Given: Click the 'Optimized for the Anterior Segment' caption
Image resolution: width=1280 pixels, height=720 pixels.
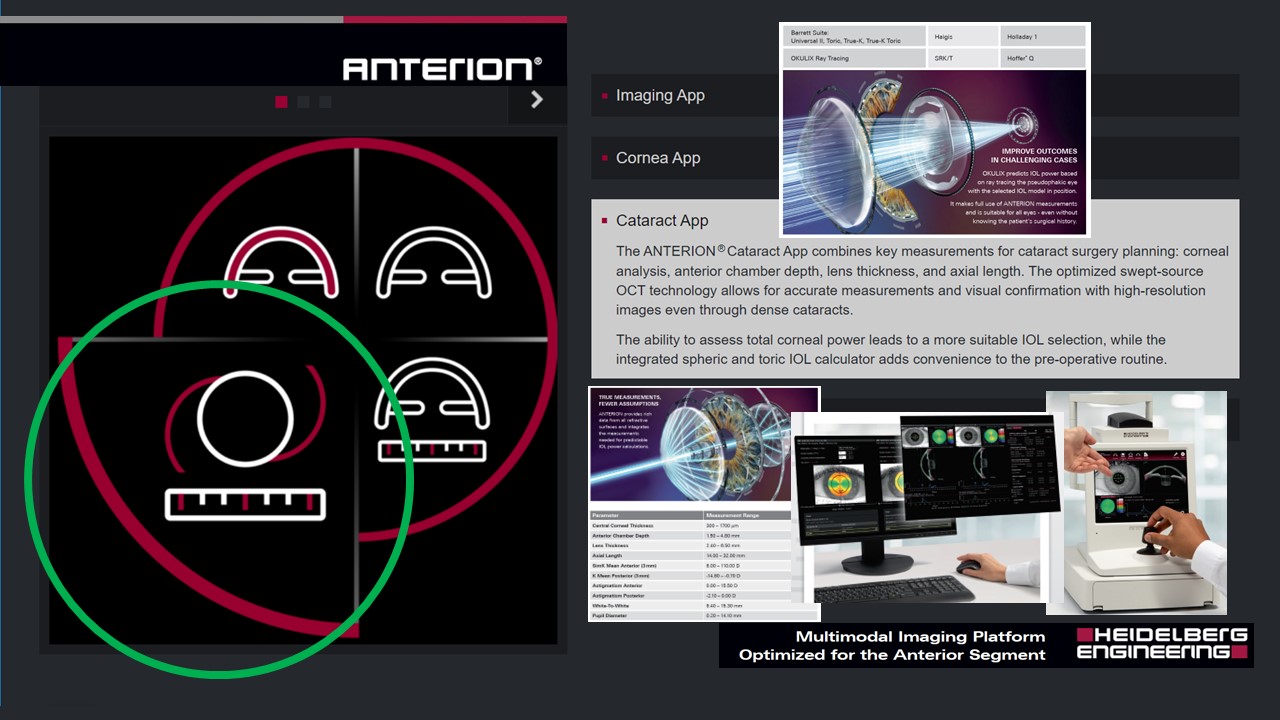Looking at the screenshot, I should coord(892,655).
